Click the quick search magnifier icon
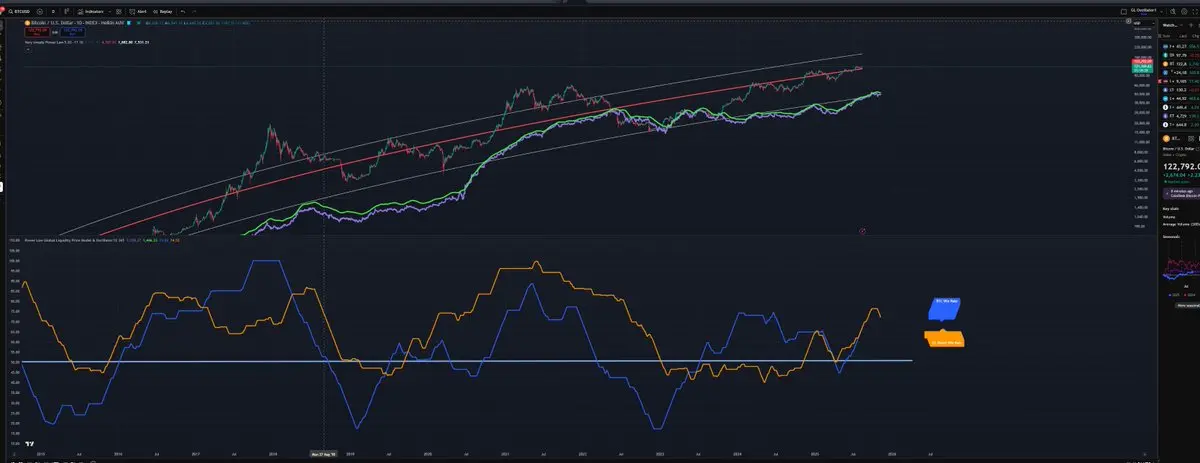This screenshot has width=1200, height=463. click(1173, 11)
